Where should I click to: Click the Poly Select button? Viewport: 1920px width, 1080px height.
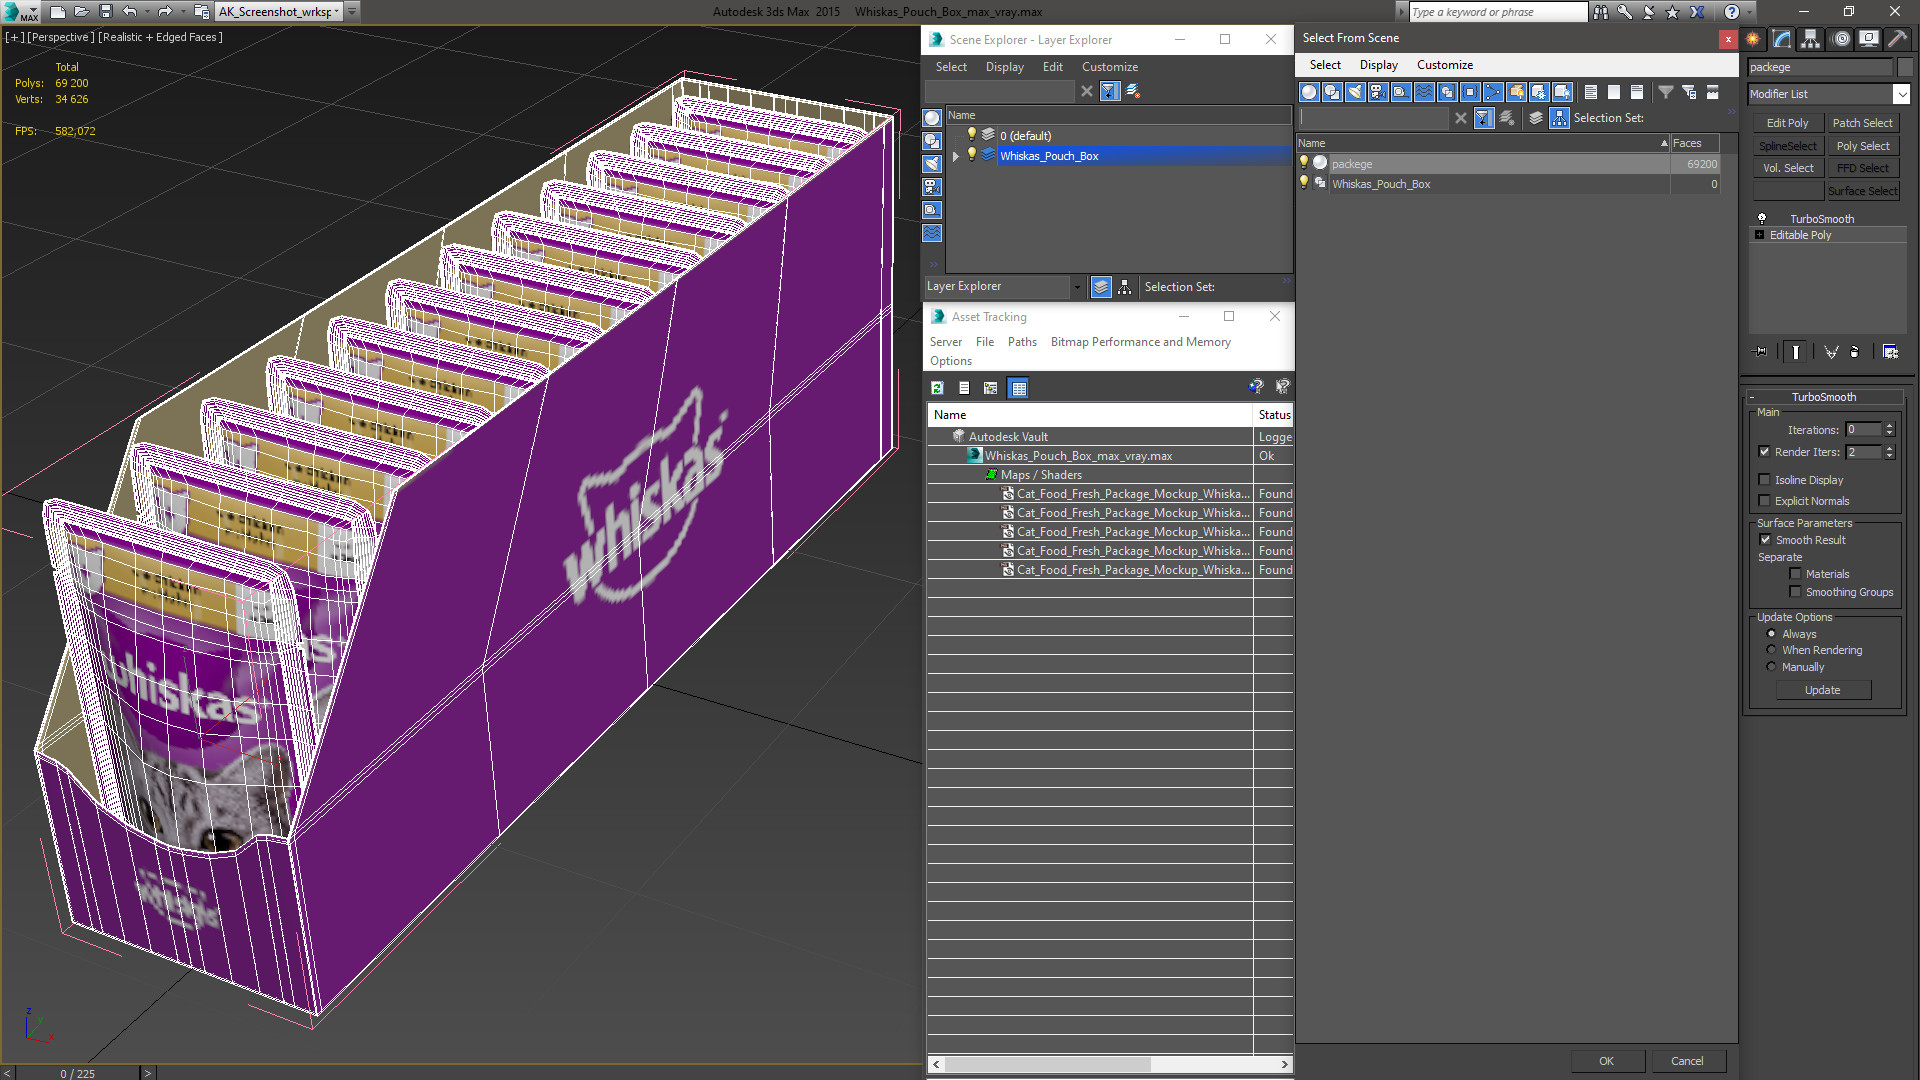pyautogui.click(x=1863, y=146)
